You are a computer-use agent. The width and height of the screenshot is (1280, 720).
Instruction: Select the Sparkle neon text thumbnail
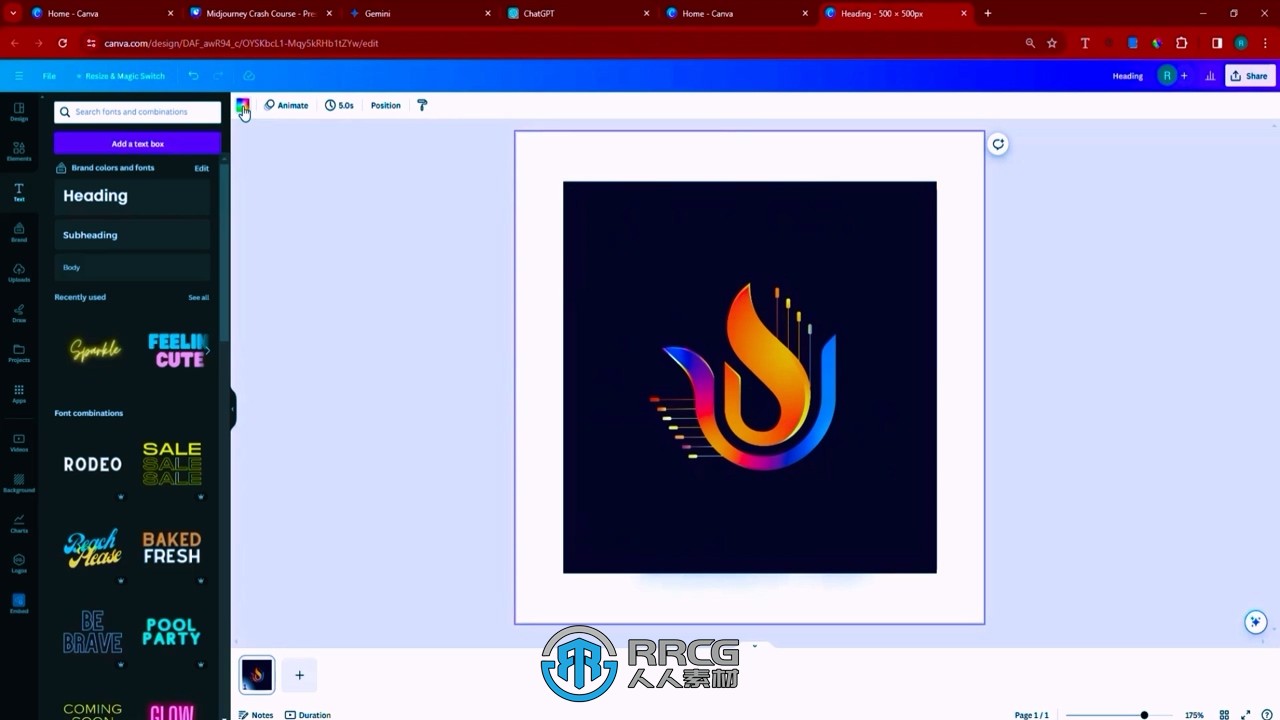pyautogui.click(x=94, y=350)
